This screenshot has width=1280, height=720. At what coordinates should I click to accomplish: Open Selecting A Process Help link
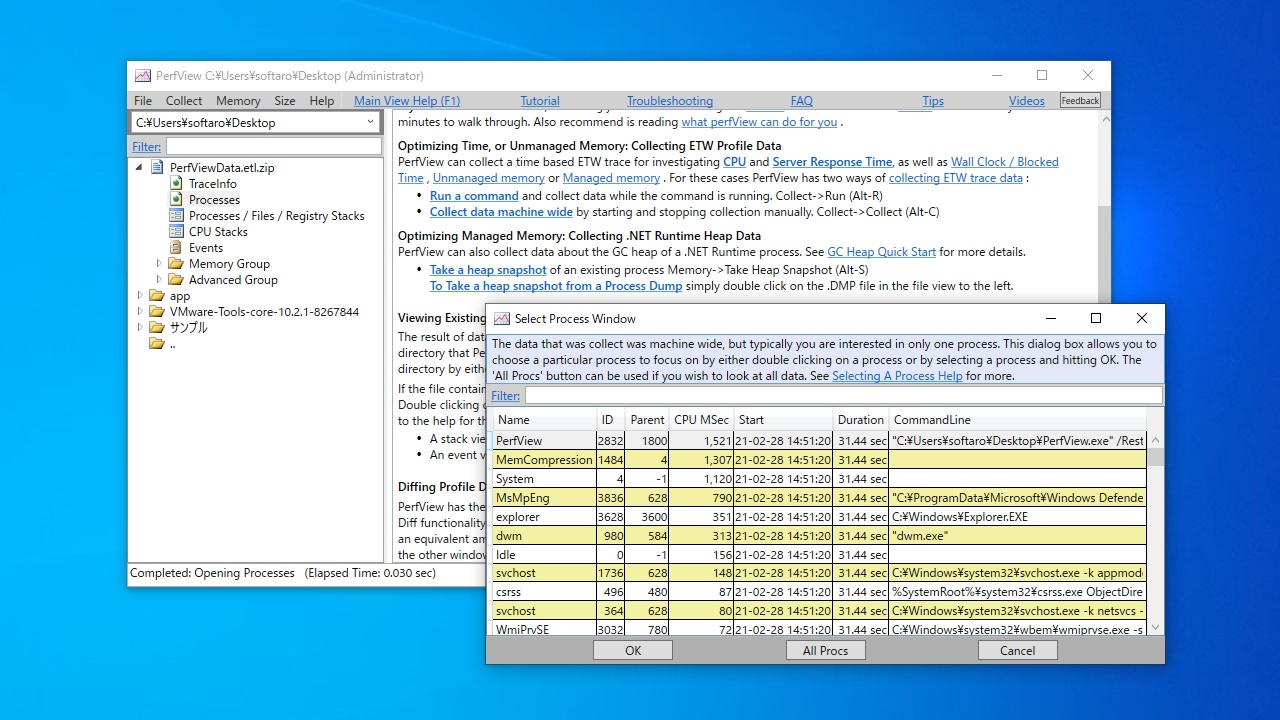coord(897,376)
